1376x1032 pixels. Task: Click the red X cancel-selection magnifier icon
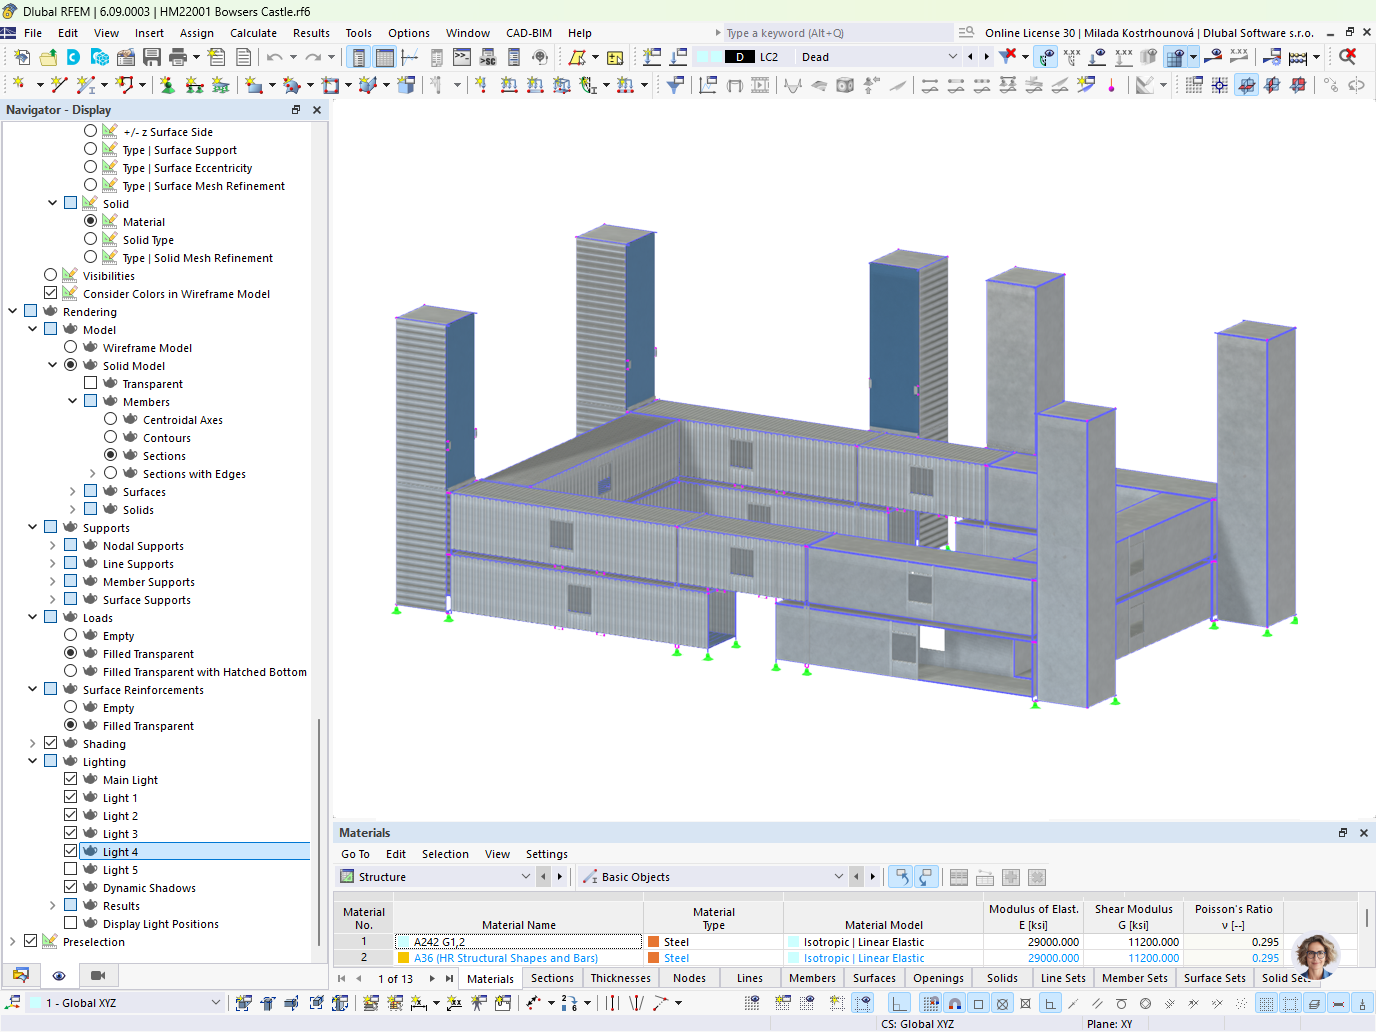1347,57
